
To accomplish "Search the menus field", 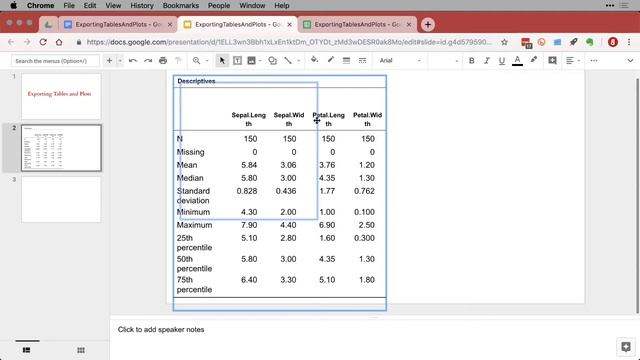I will (55, 61).
